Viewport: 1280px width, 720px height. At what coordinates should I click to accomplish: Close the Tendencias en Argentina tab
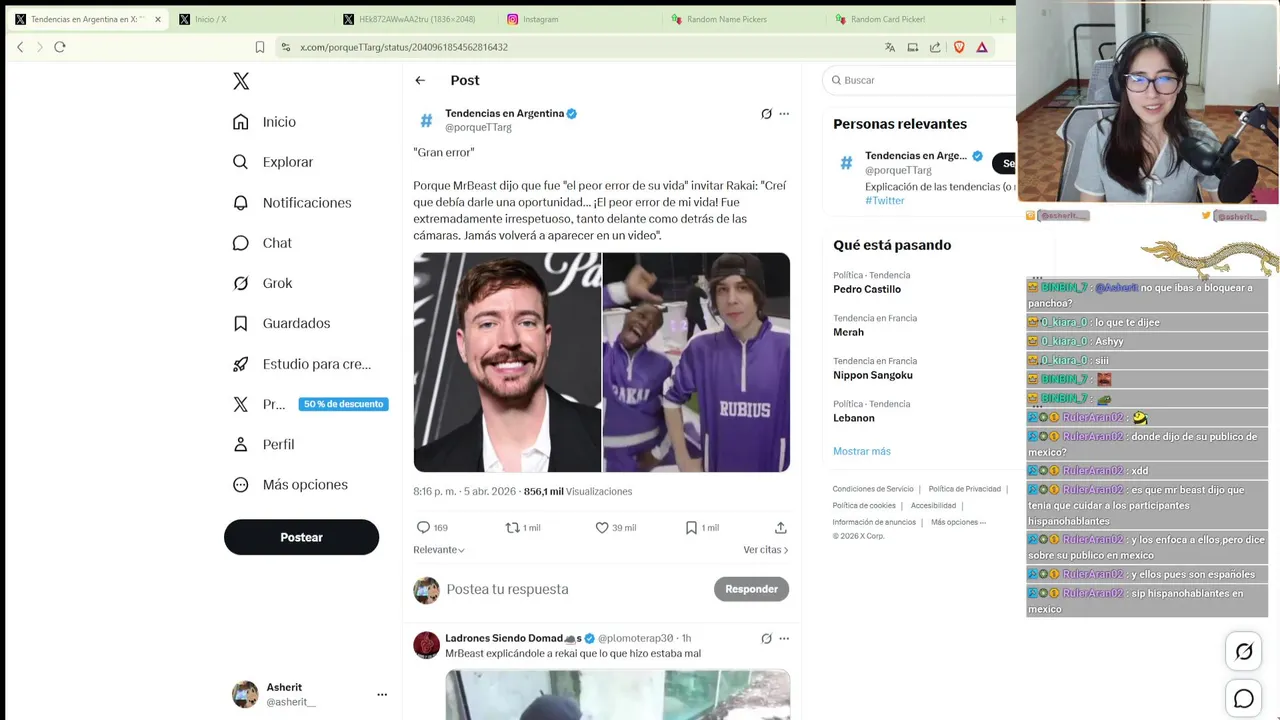[157, 19]
